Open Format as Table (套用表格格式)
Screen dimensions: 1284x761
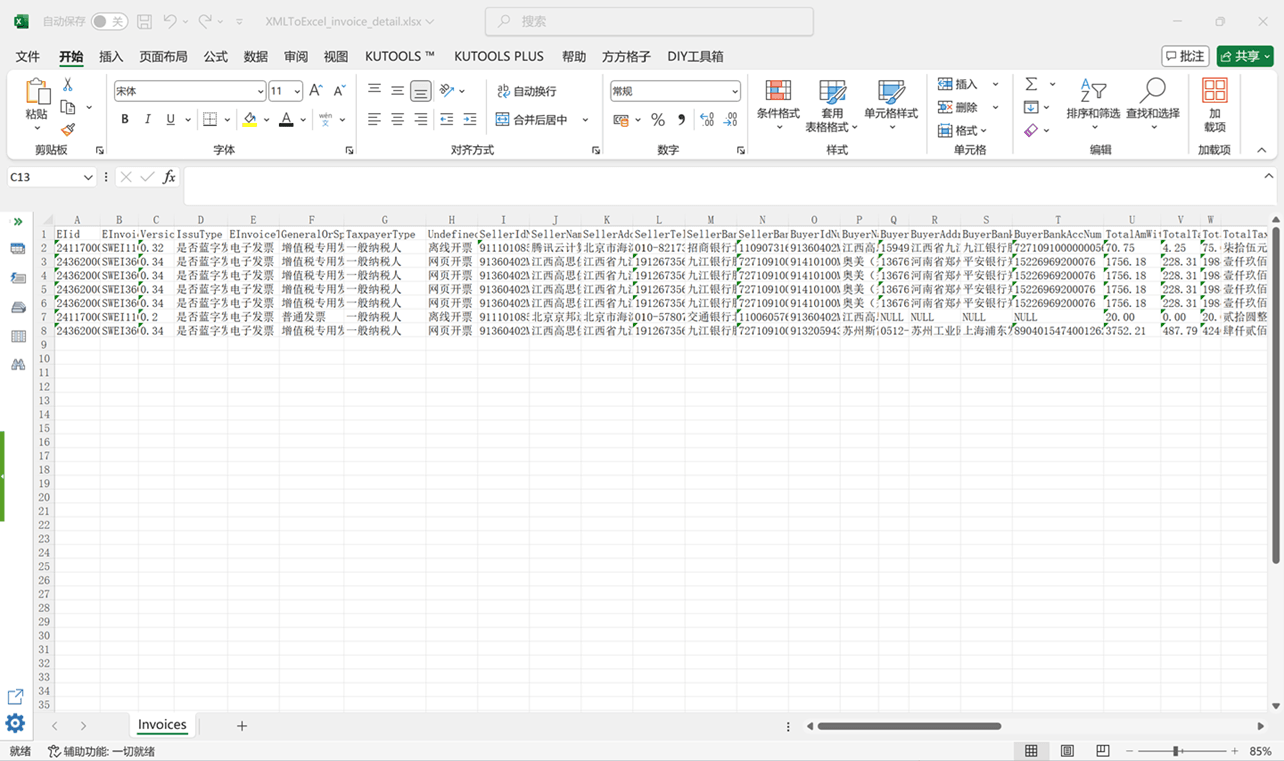click(832, 106)
